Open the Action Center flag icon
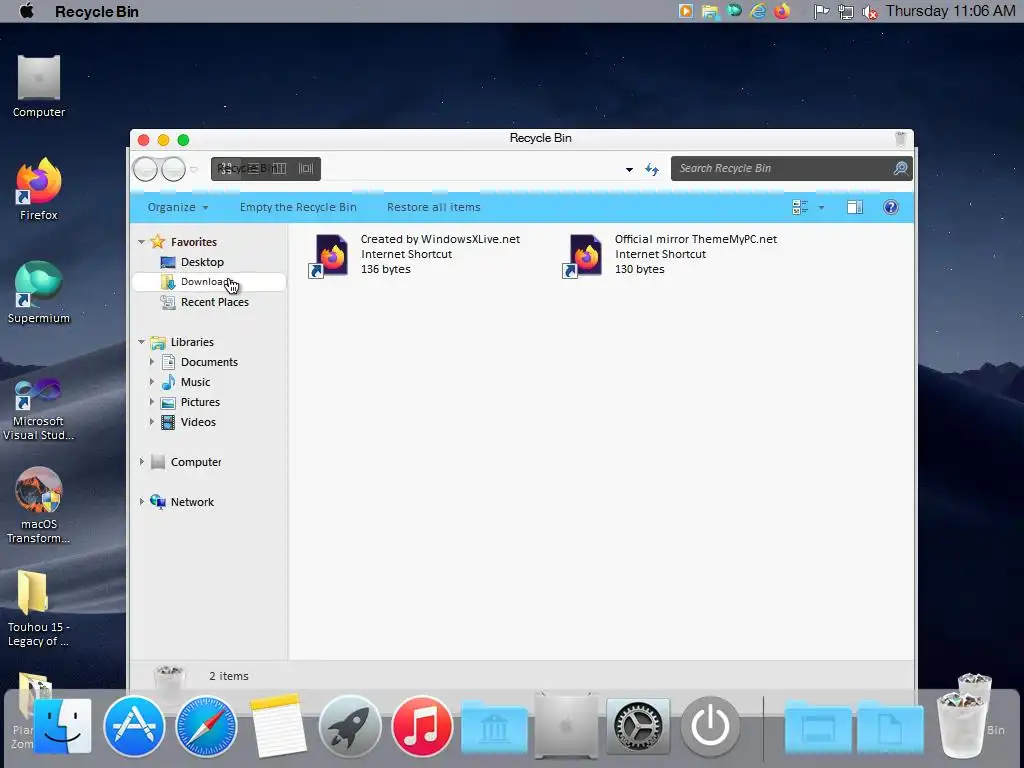 click(821, 12)
